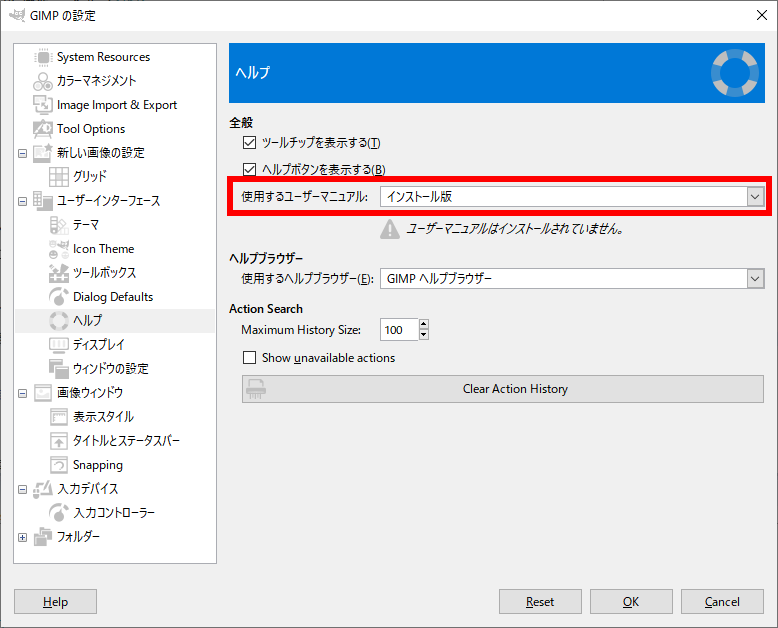
Task: Click the large lifebuoy icon in header
Action: coord(735,72)
